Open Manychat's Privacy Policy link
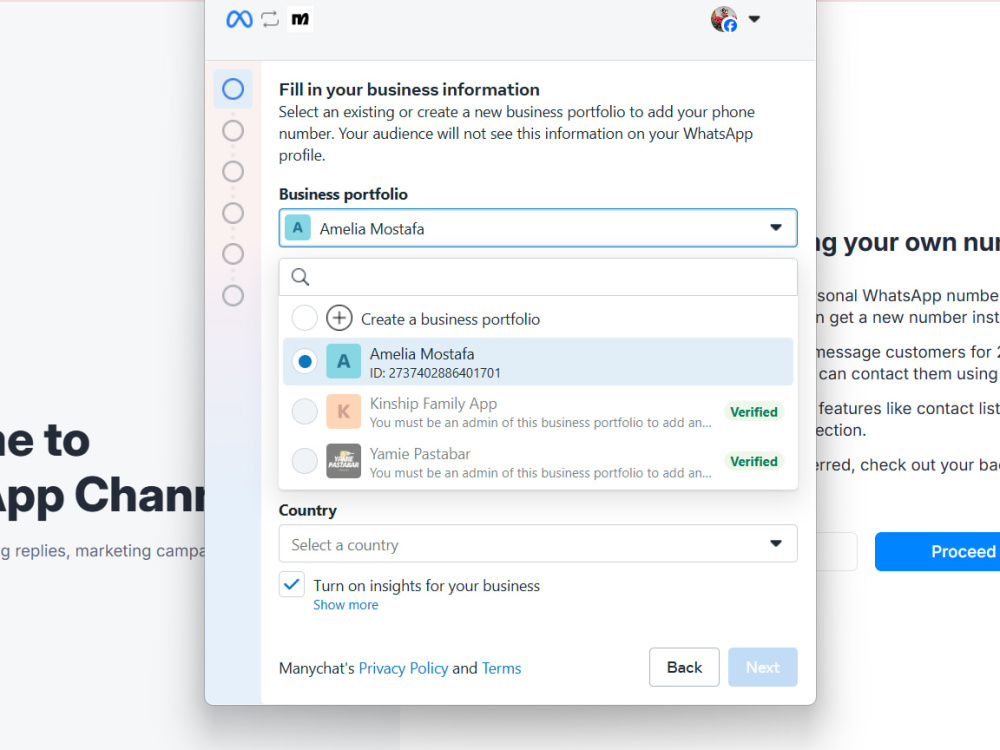Image resolution: width=1000 pixels, height=750 pixels. point(403,668)
